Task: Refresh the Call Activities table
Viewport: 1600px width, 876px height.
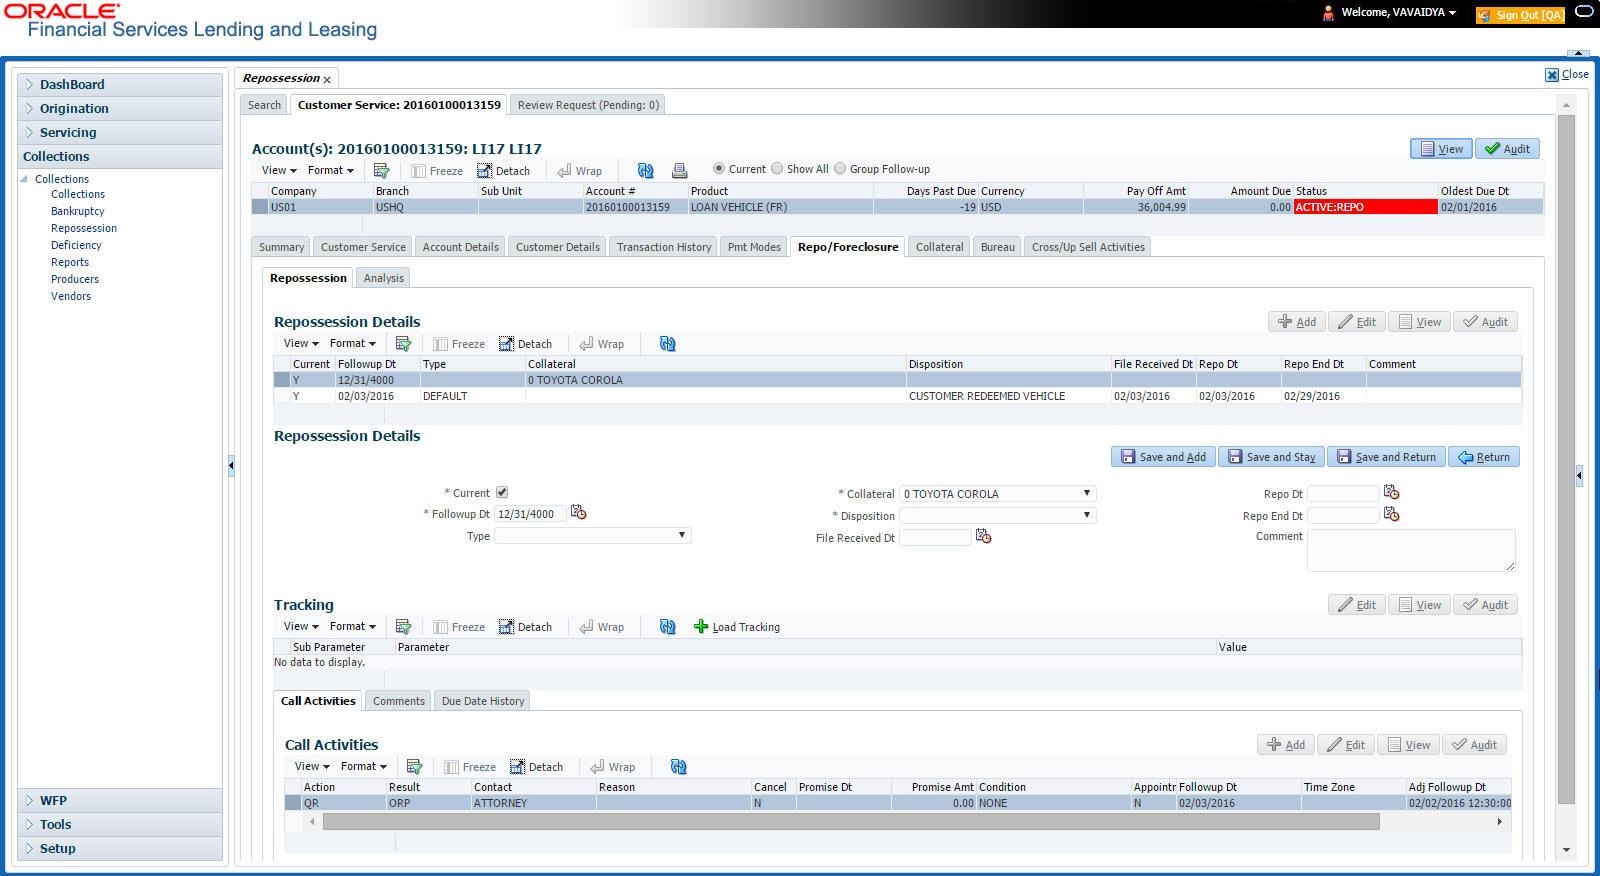Action: pos(678,767)
